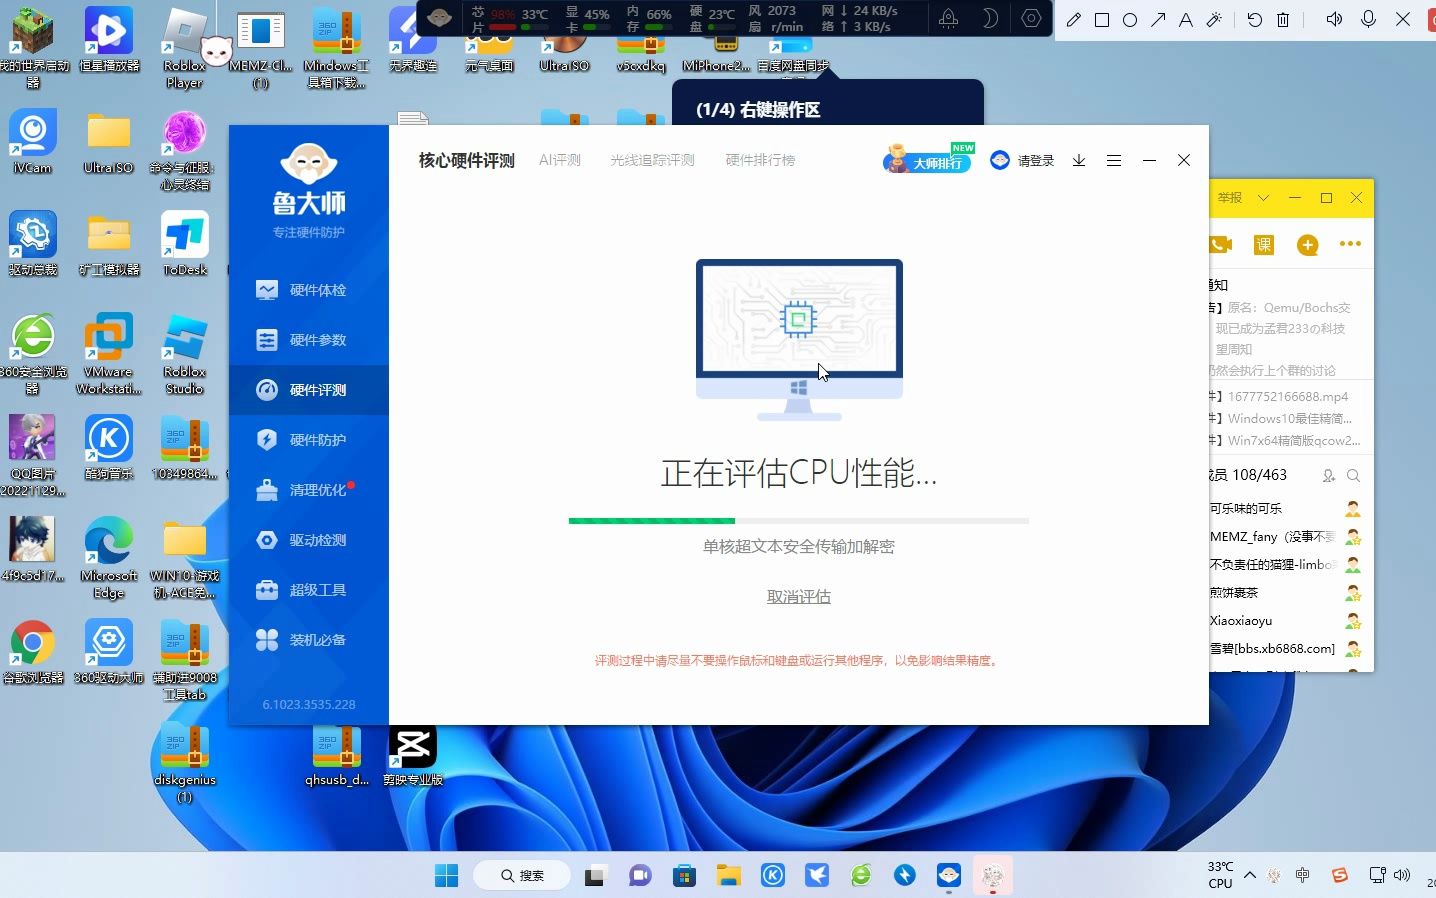Open VMware Workstation desktop shortcut
1436x898 pixels.
109,354
